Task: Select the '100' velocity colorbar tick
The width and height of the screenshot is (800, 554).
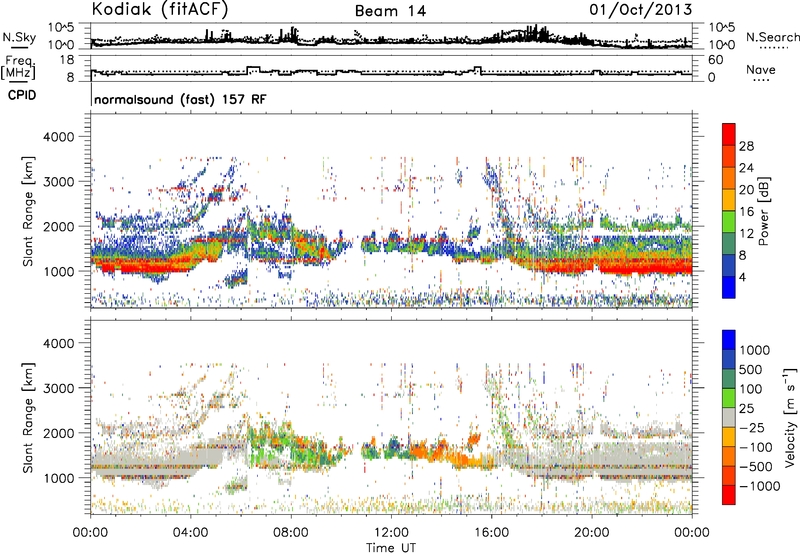Action: point(750,389)
